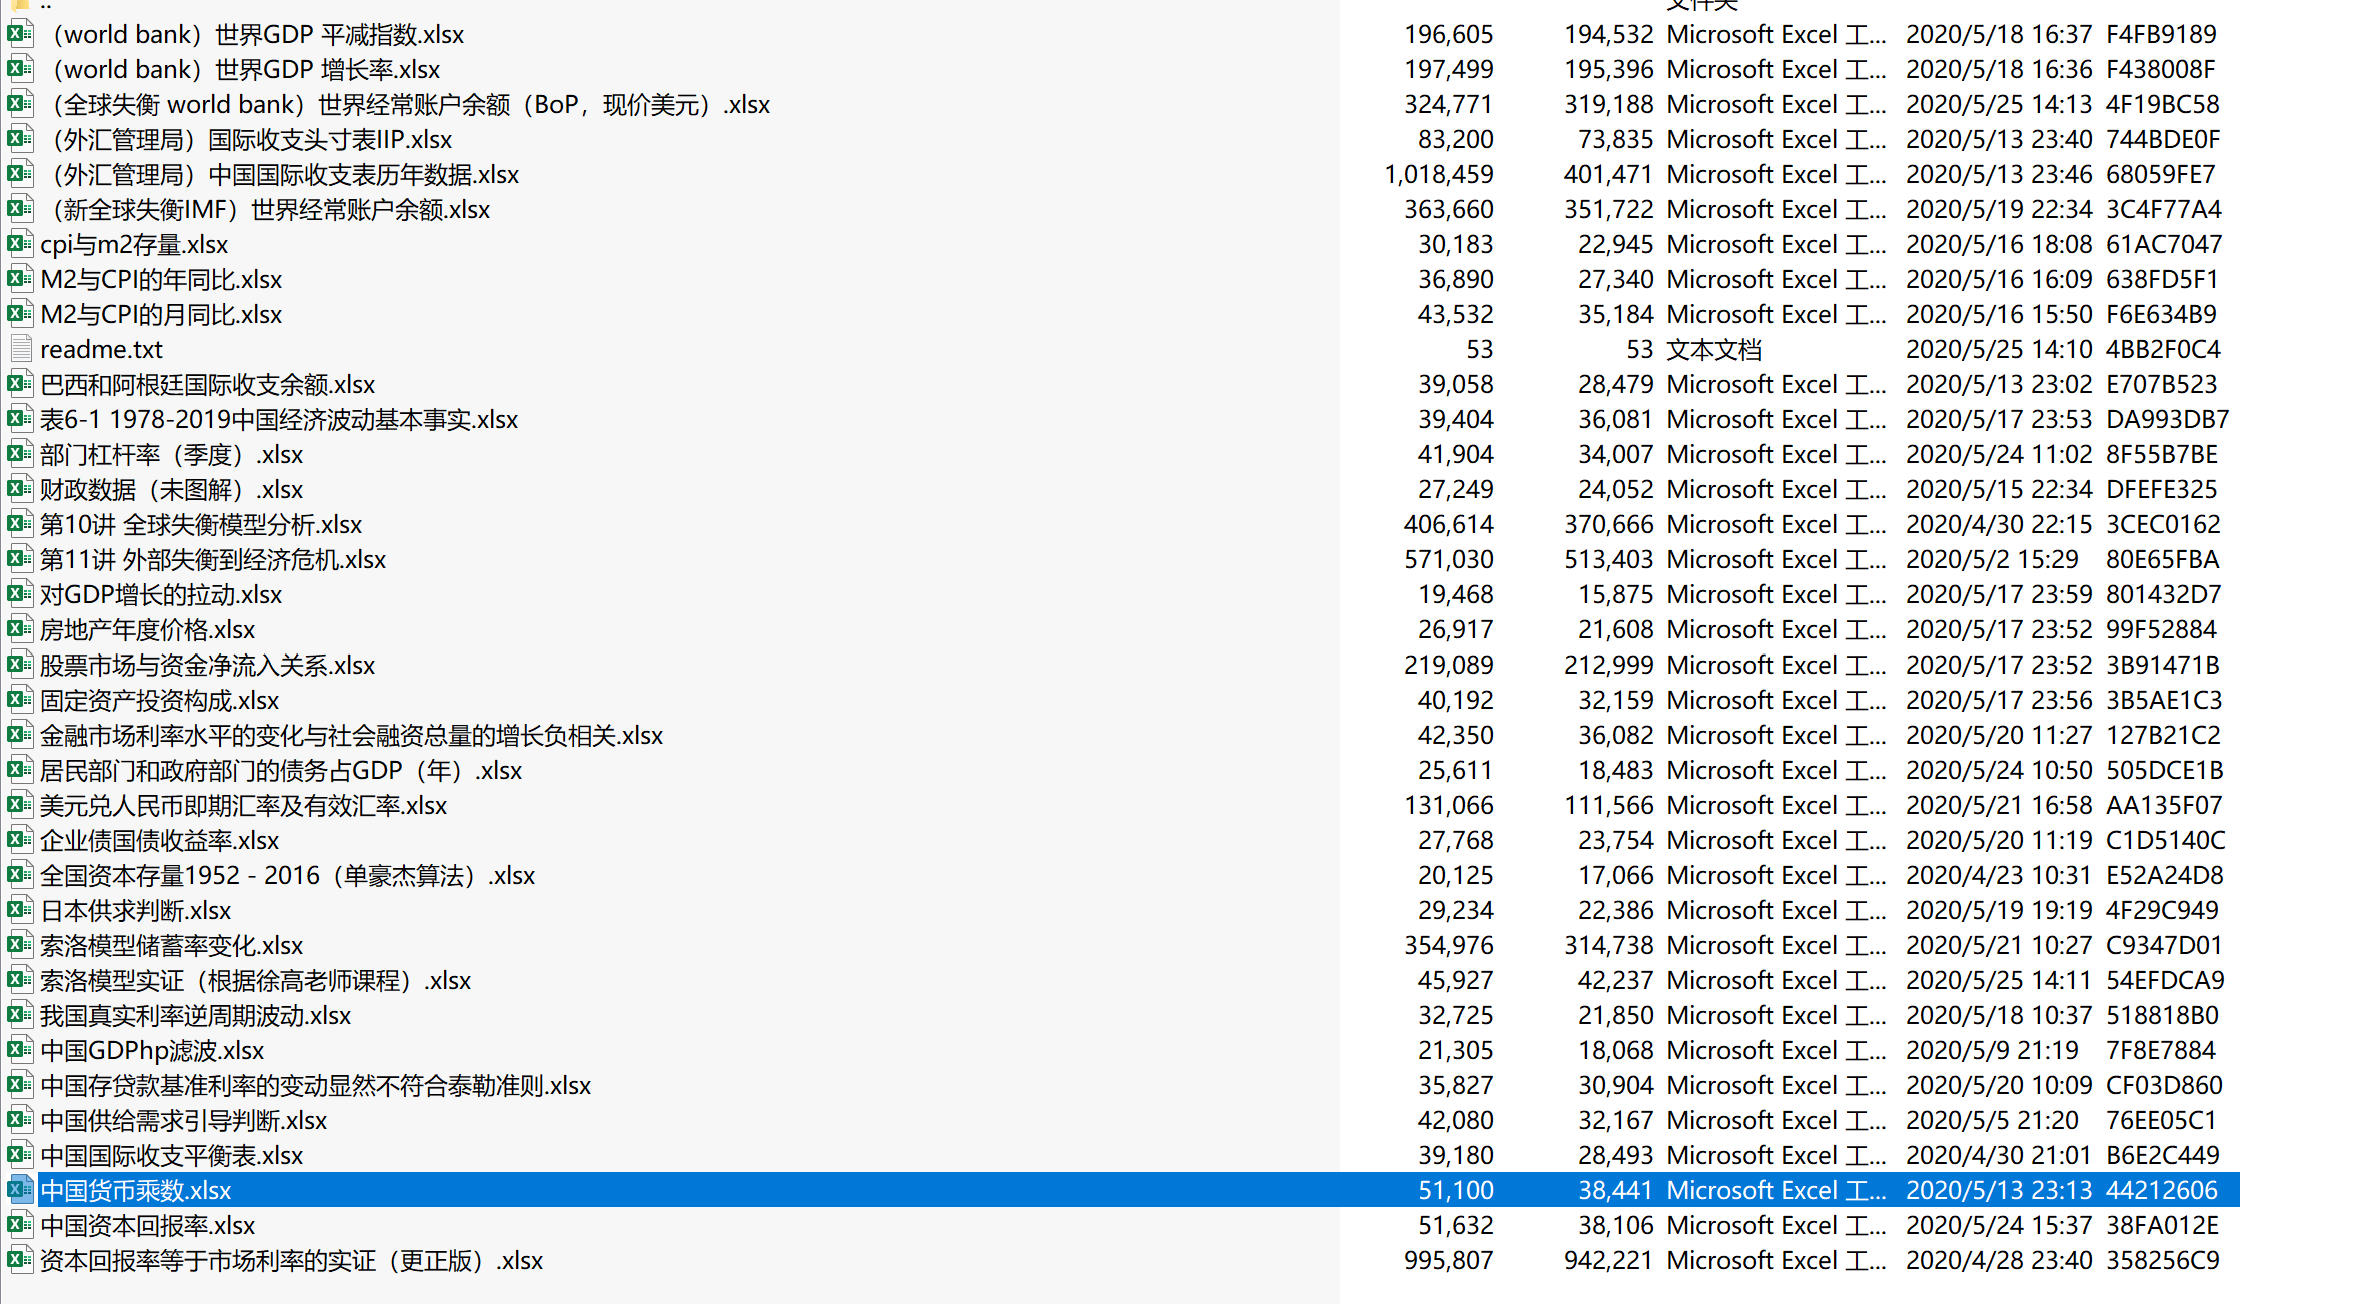The height and width of the screenshot is (1304, 2366).
Task: Click the Excel icon of 第10讲 全球失衡模型分析.xlsx
Action: click(x=20, y=524)
